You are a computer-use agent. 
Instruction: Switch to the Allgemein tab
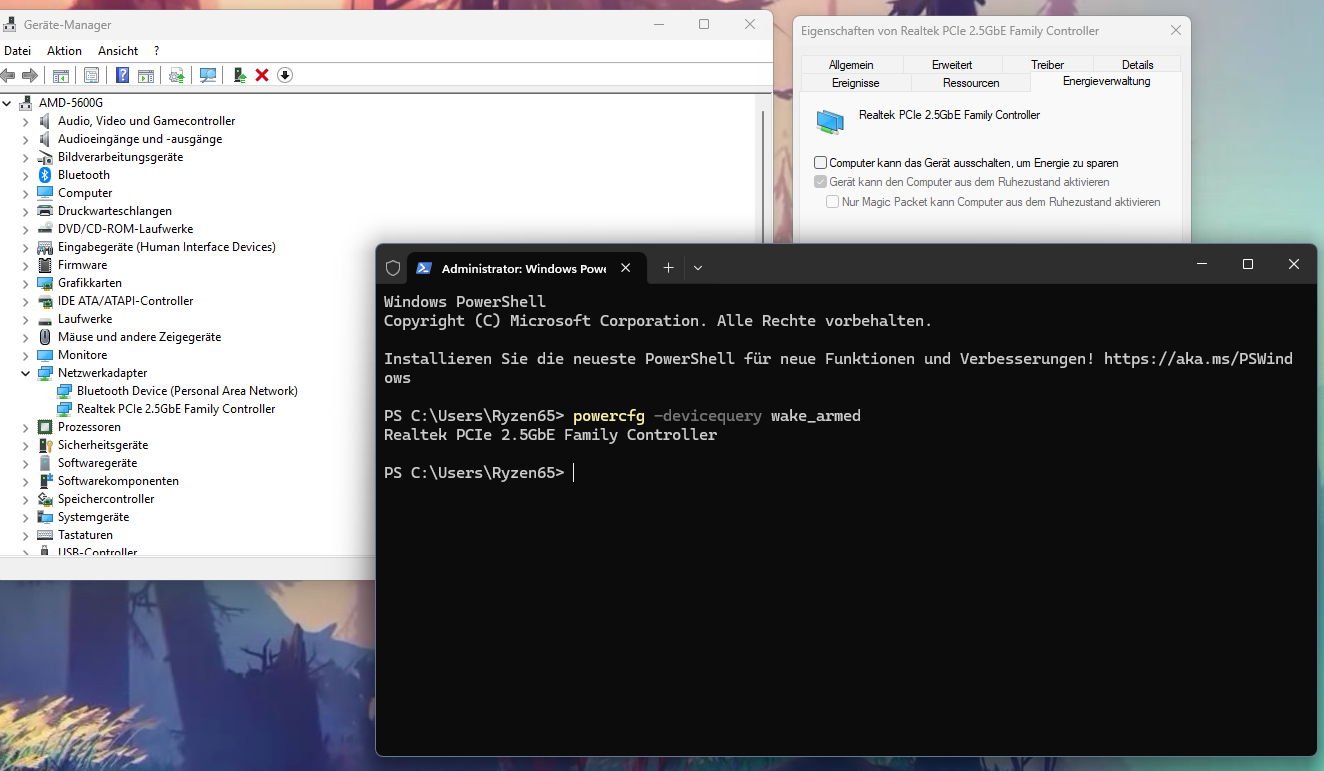[x=851, y=65]
